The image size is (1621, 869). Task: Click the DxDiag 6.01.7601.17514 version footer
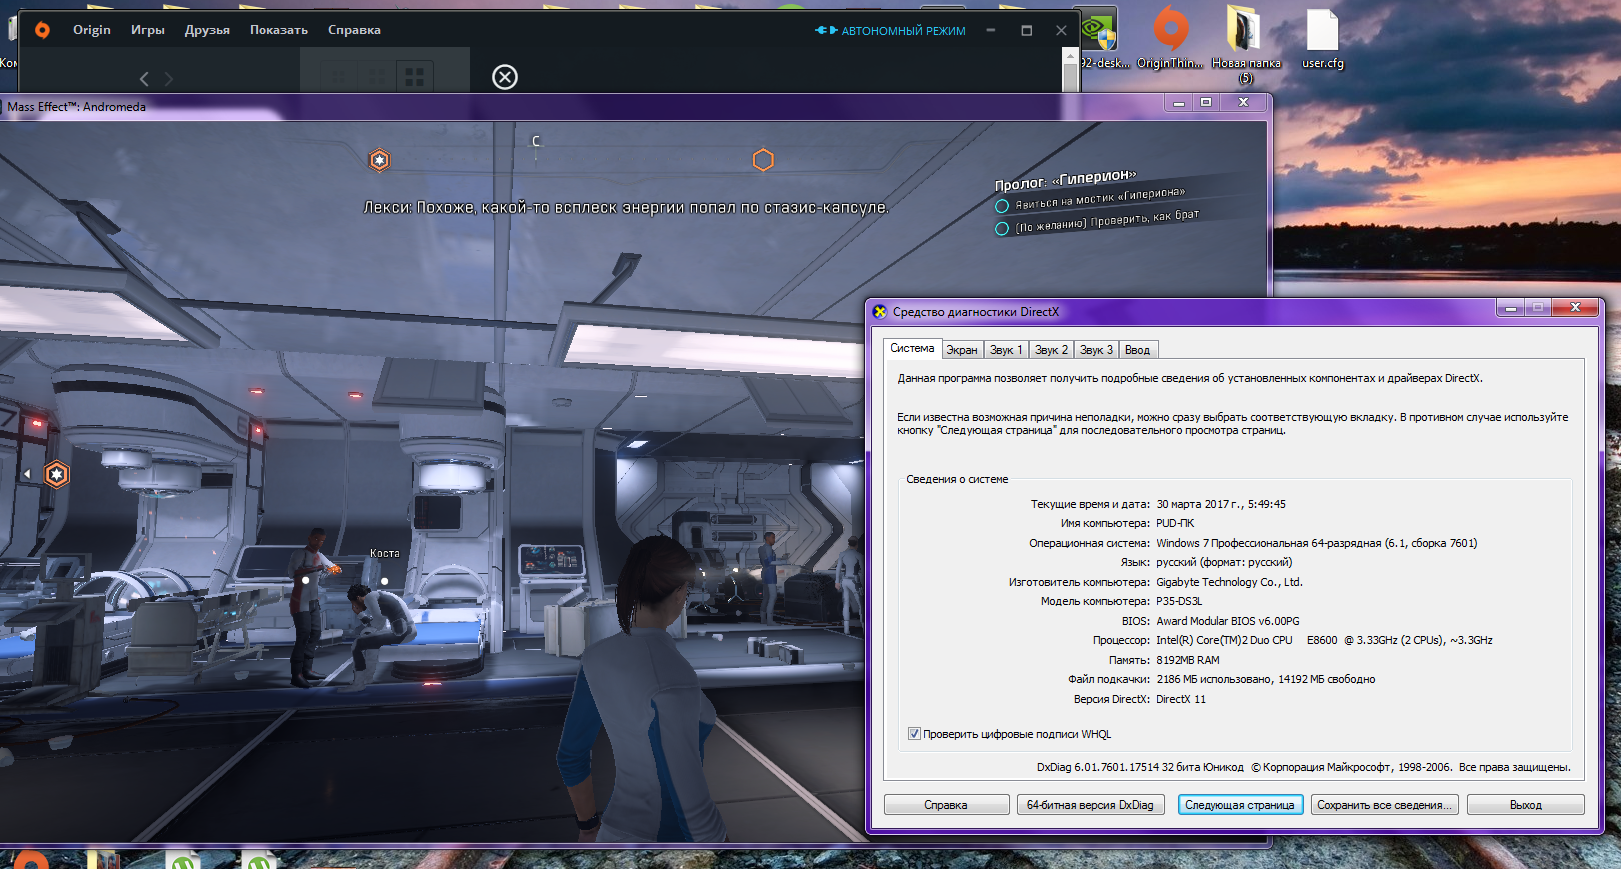[1140, 767]
